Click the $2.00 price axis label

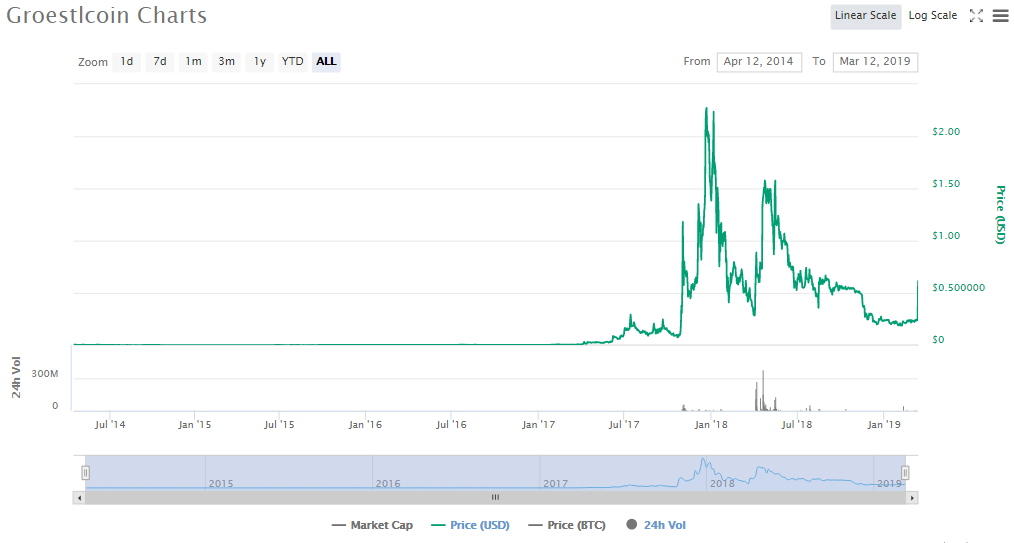[946, 132]
